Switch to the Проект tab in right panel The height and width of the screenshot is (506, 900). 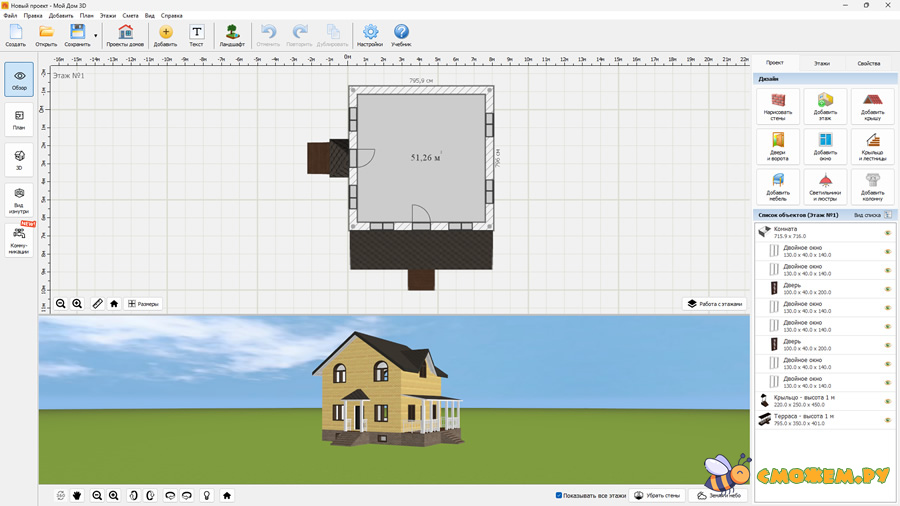point(774,63)
